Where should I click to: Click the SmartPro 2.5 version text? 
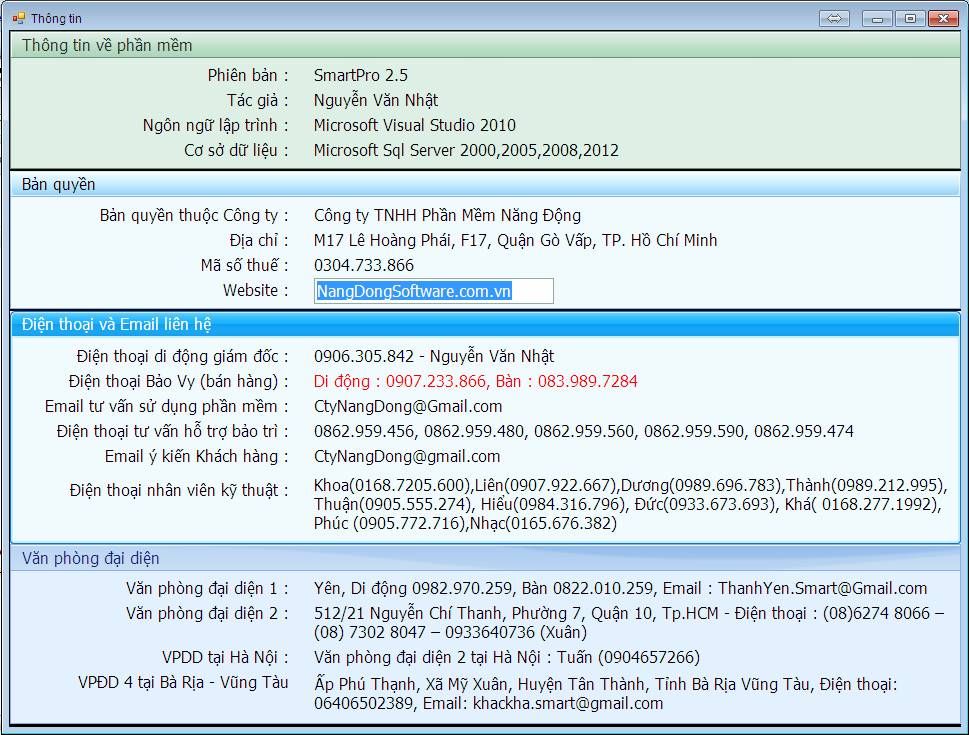click(x=360, y=75)
